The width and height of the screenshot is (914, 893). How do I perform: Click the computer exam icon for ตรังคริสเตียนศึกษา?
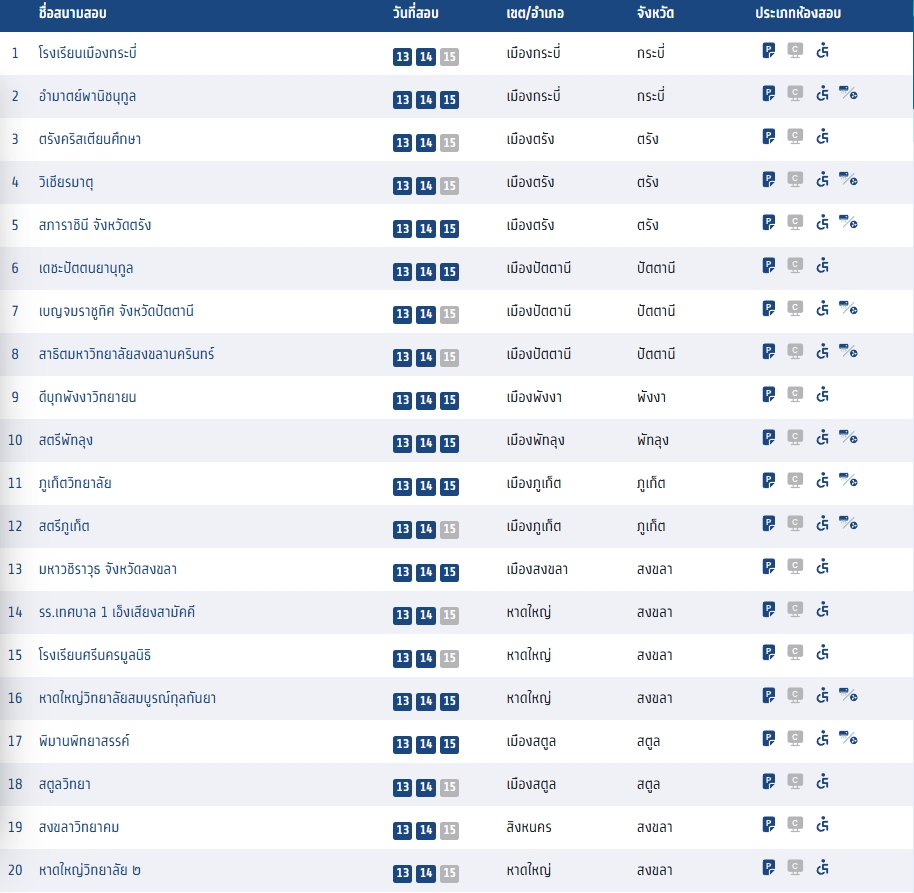[x=795, y=137]
